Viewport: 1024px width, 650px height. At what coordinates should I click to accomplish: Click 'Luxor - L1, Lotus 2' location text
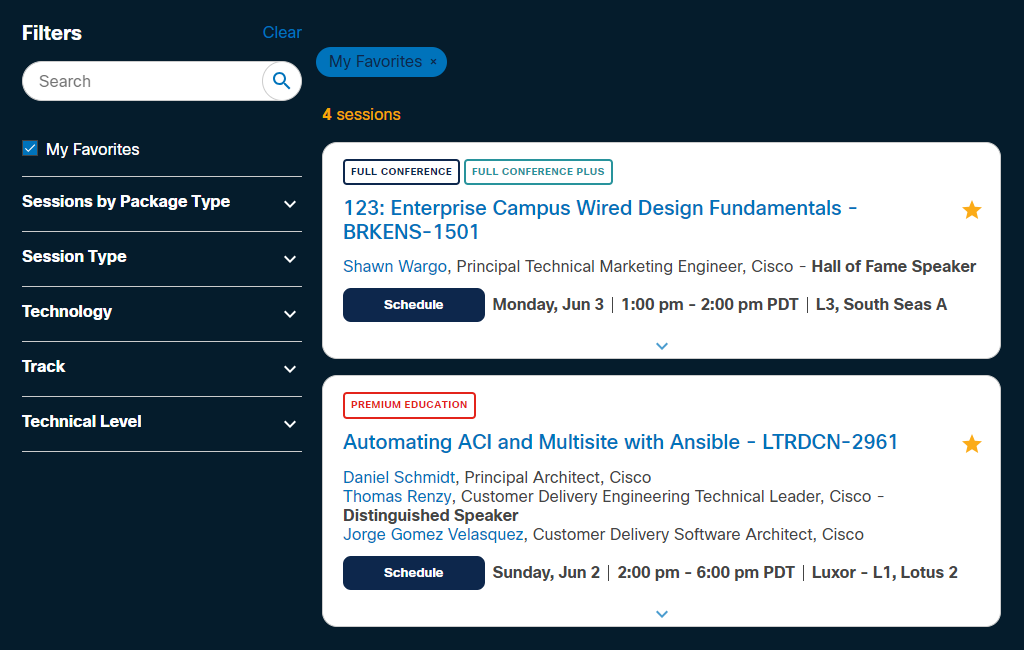pos(884,572)
